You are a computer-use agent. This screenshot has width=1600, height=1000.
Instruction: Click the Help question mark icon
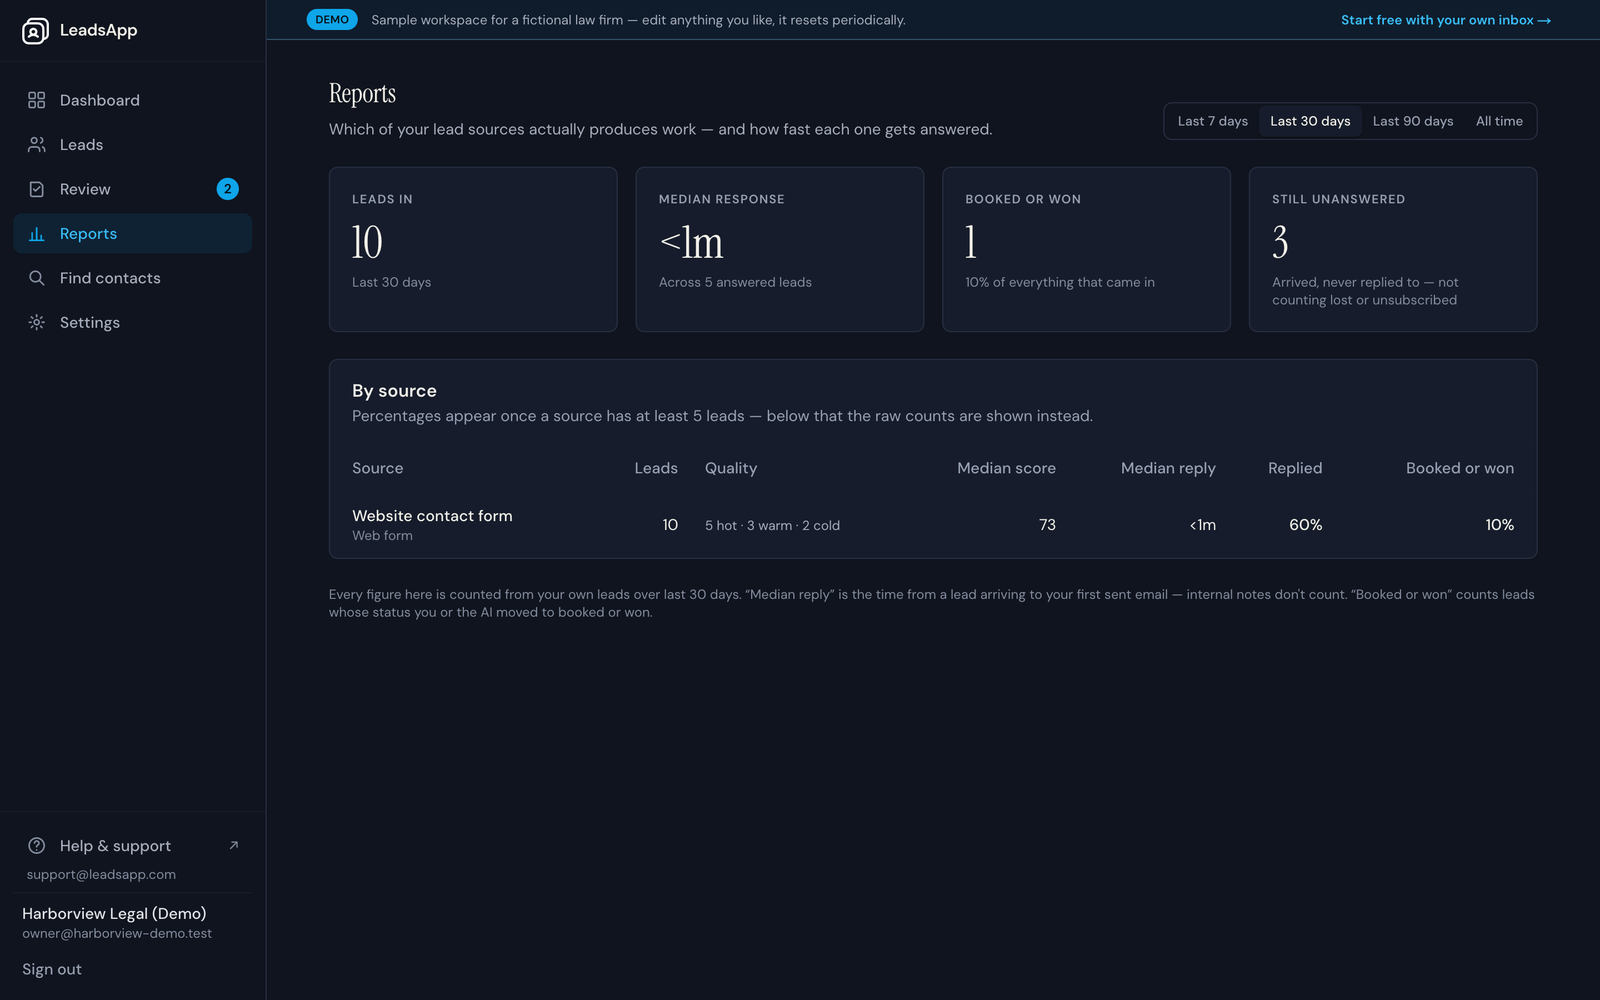click(x=37, y=846)
